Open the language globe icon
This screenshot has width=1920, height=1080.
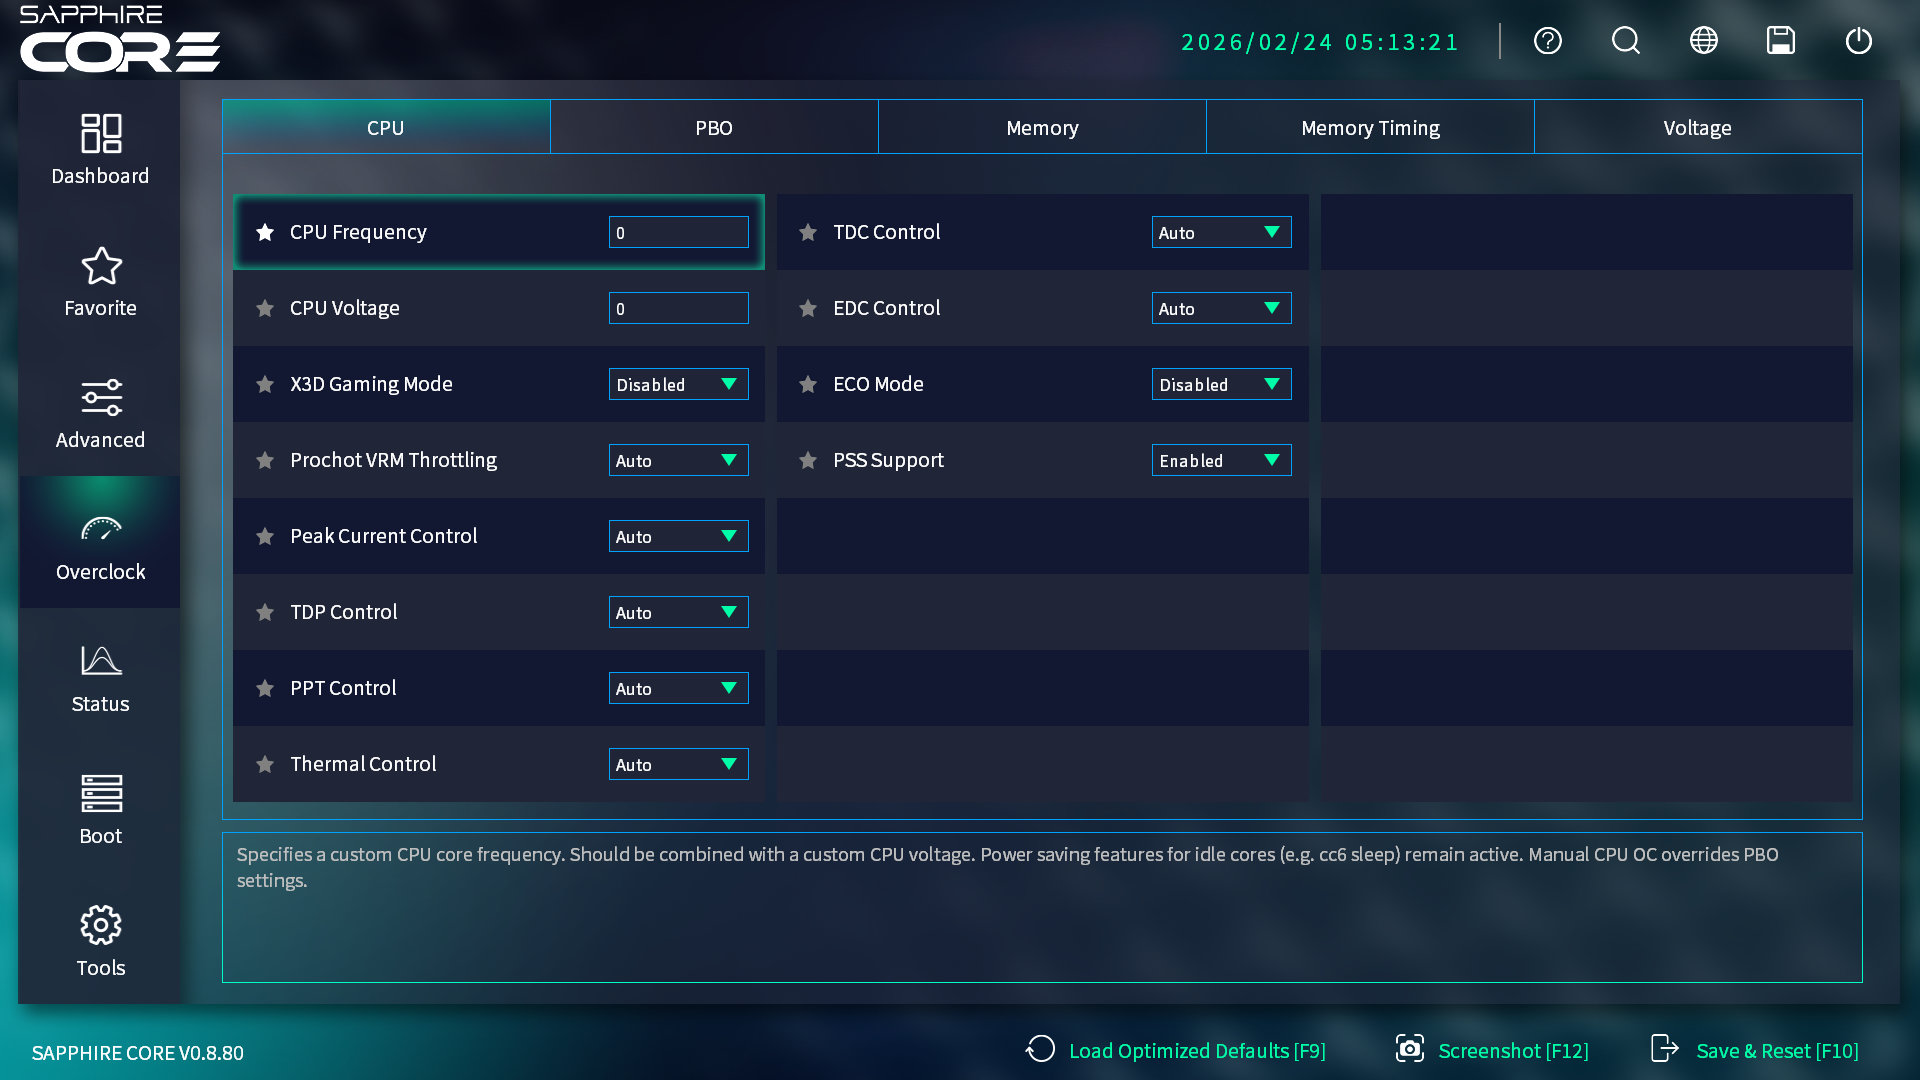pos(1702,41)
